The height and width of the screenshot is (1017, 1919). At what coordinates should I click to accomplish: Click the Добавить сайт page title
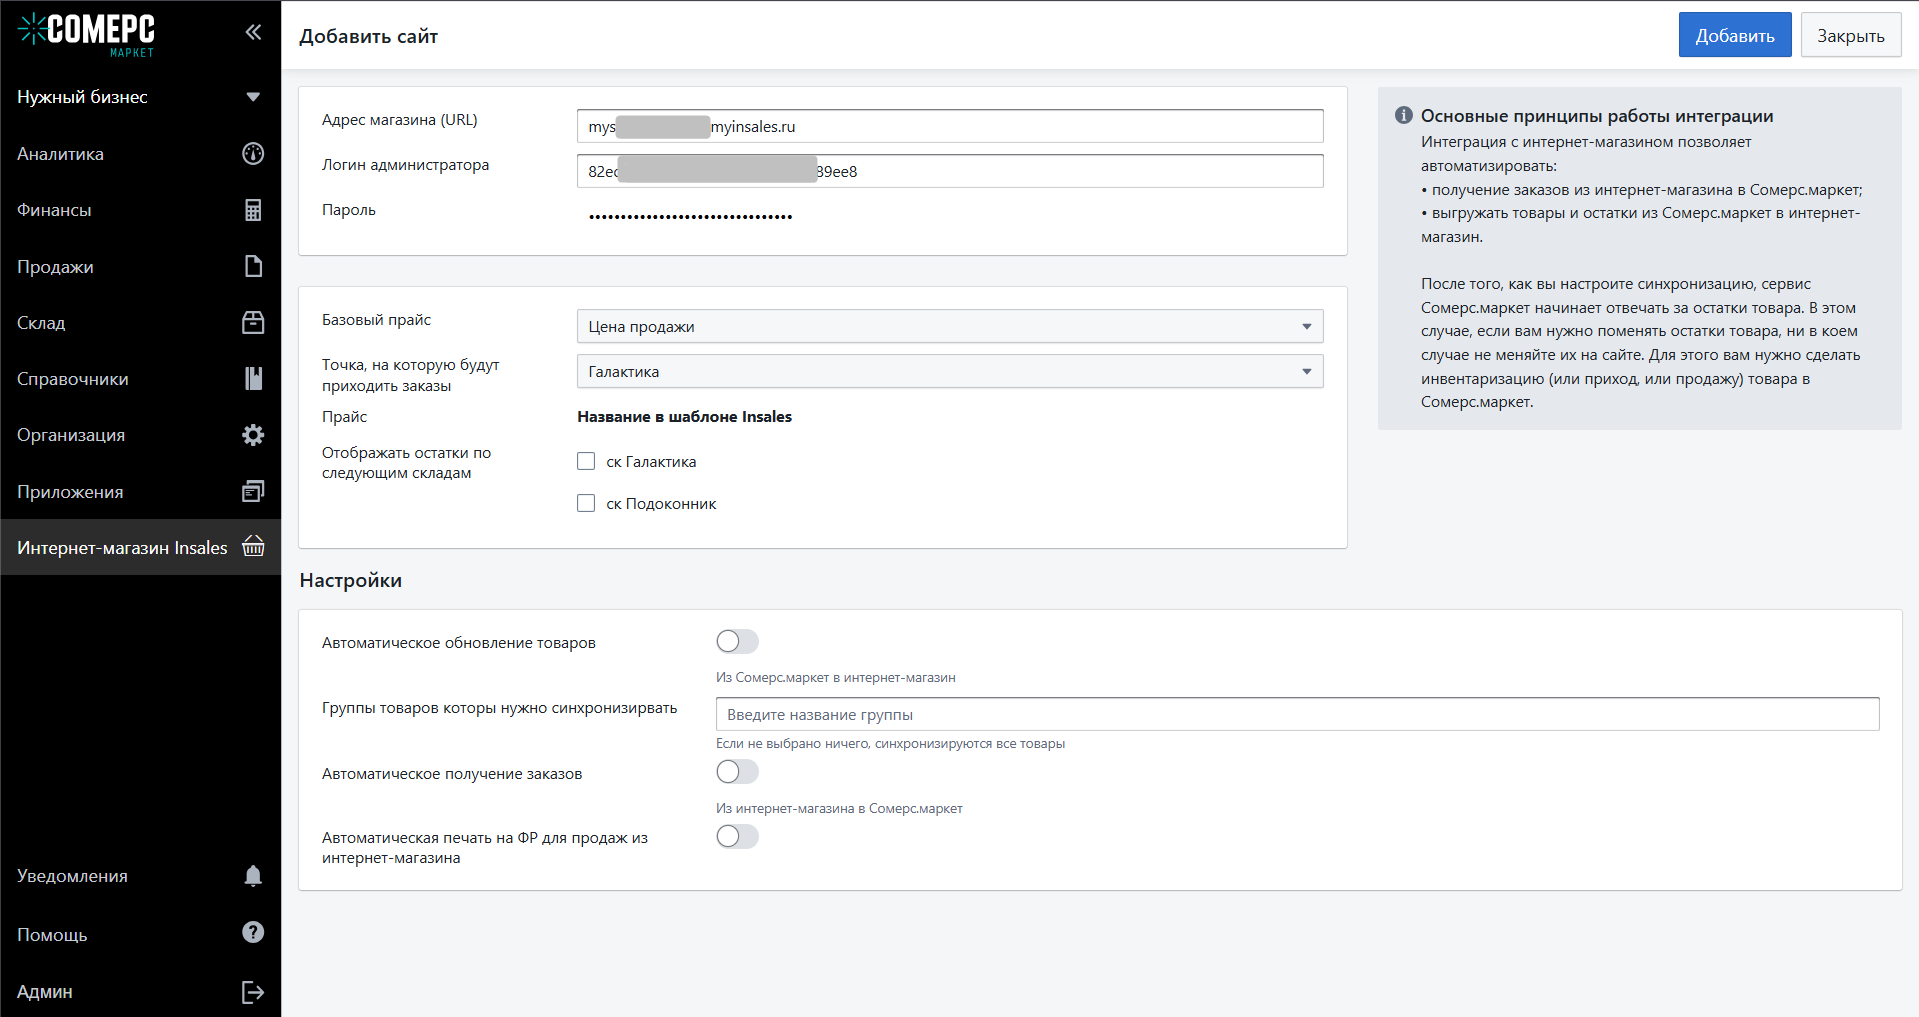point(368,37)
